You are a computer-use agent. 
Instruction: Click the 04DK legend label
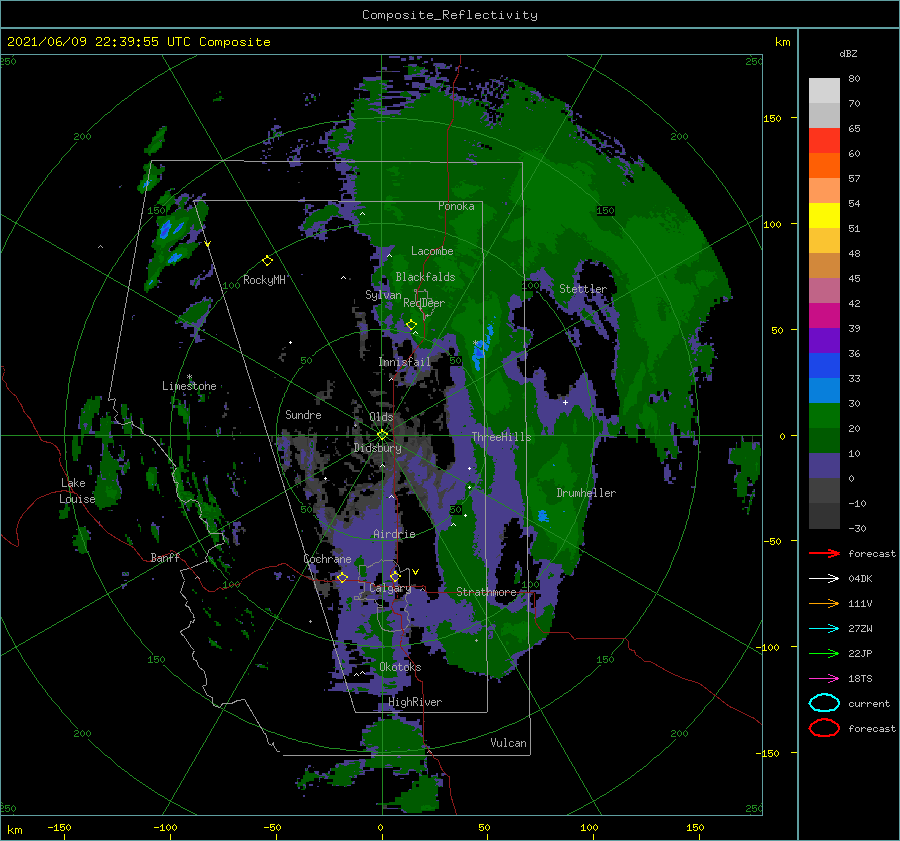pos(860,579)
